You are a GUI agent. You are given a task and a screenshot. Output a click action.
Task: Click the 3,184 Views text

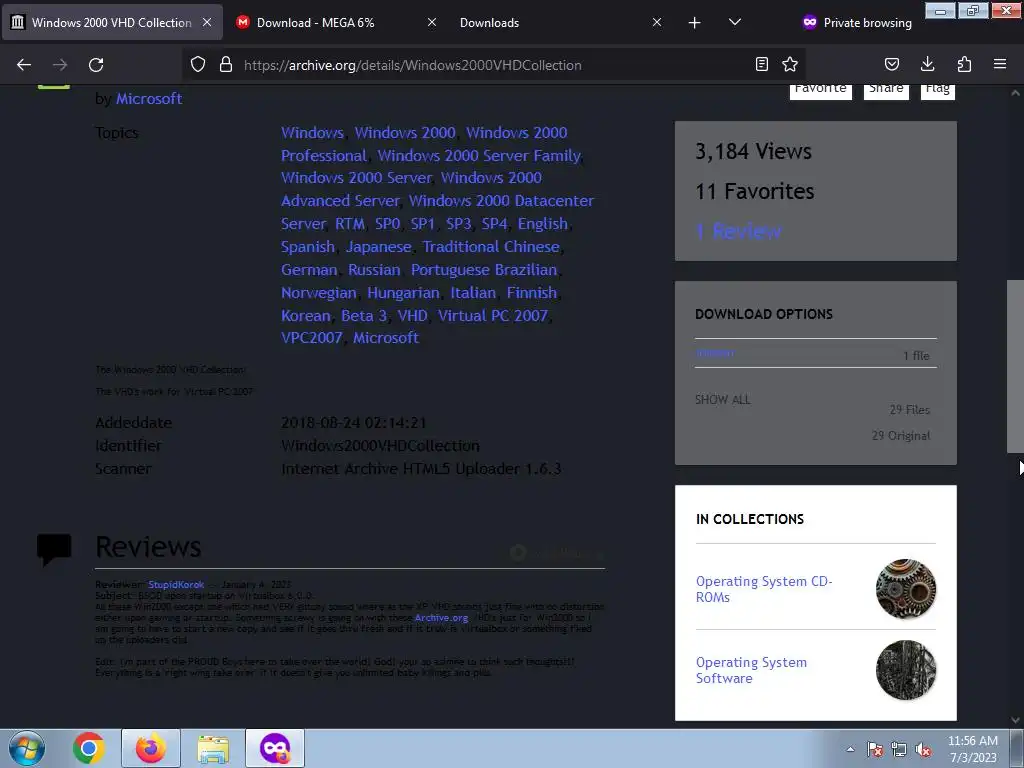(x=753, y=152)
